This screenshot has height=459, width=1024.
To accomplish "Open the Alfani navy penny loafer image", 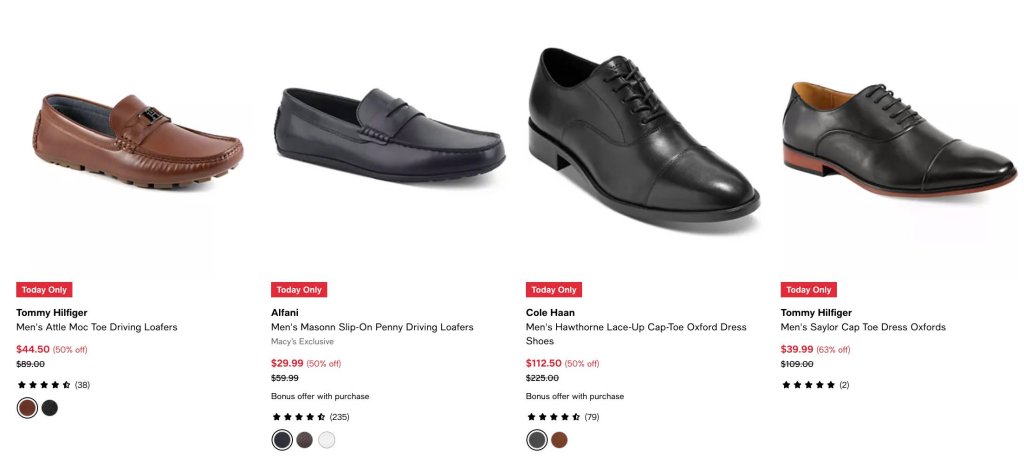I will point(389,135).
